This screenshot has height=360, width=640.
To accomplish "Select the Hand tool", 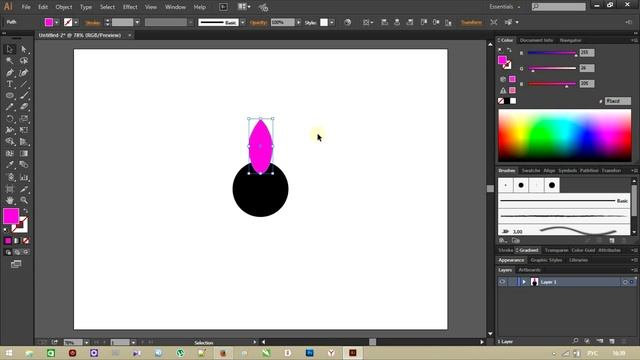I will tap(10, 200).
